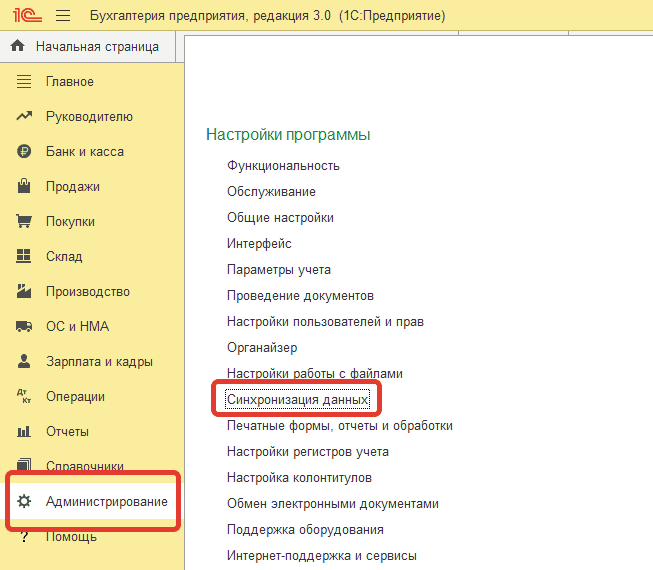Open Проведение документов settings
This screenshot has height=570, width=653.
300,296
